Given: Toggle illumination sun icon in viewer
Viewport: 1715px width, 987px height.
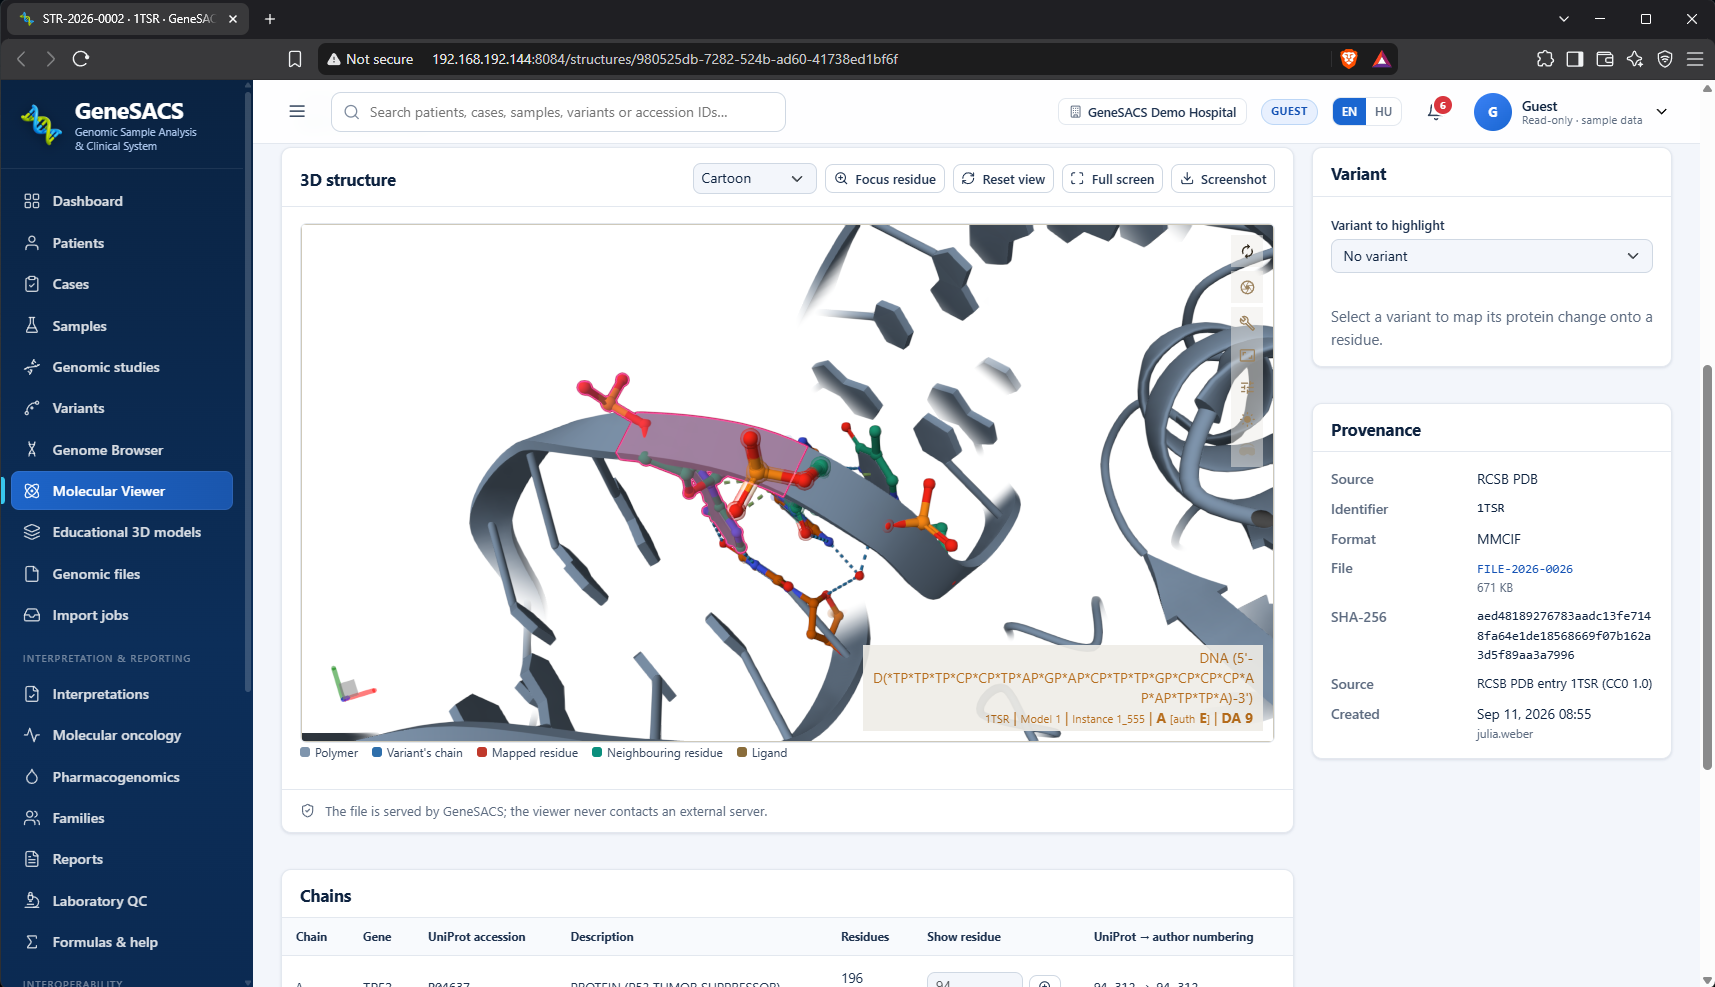Looking at the screenshot, I should pos(1247,420).
